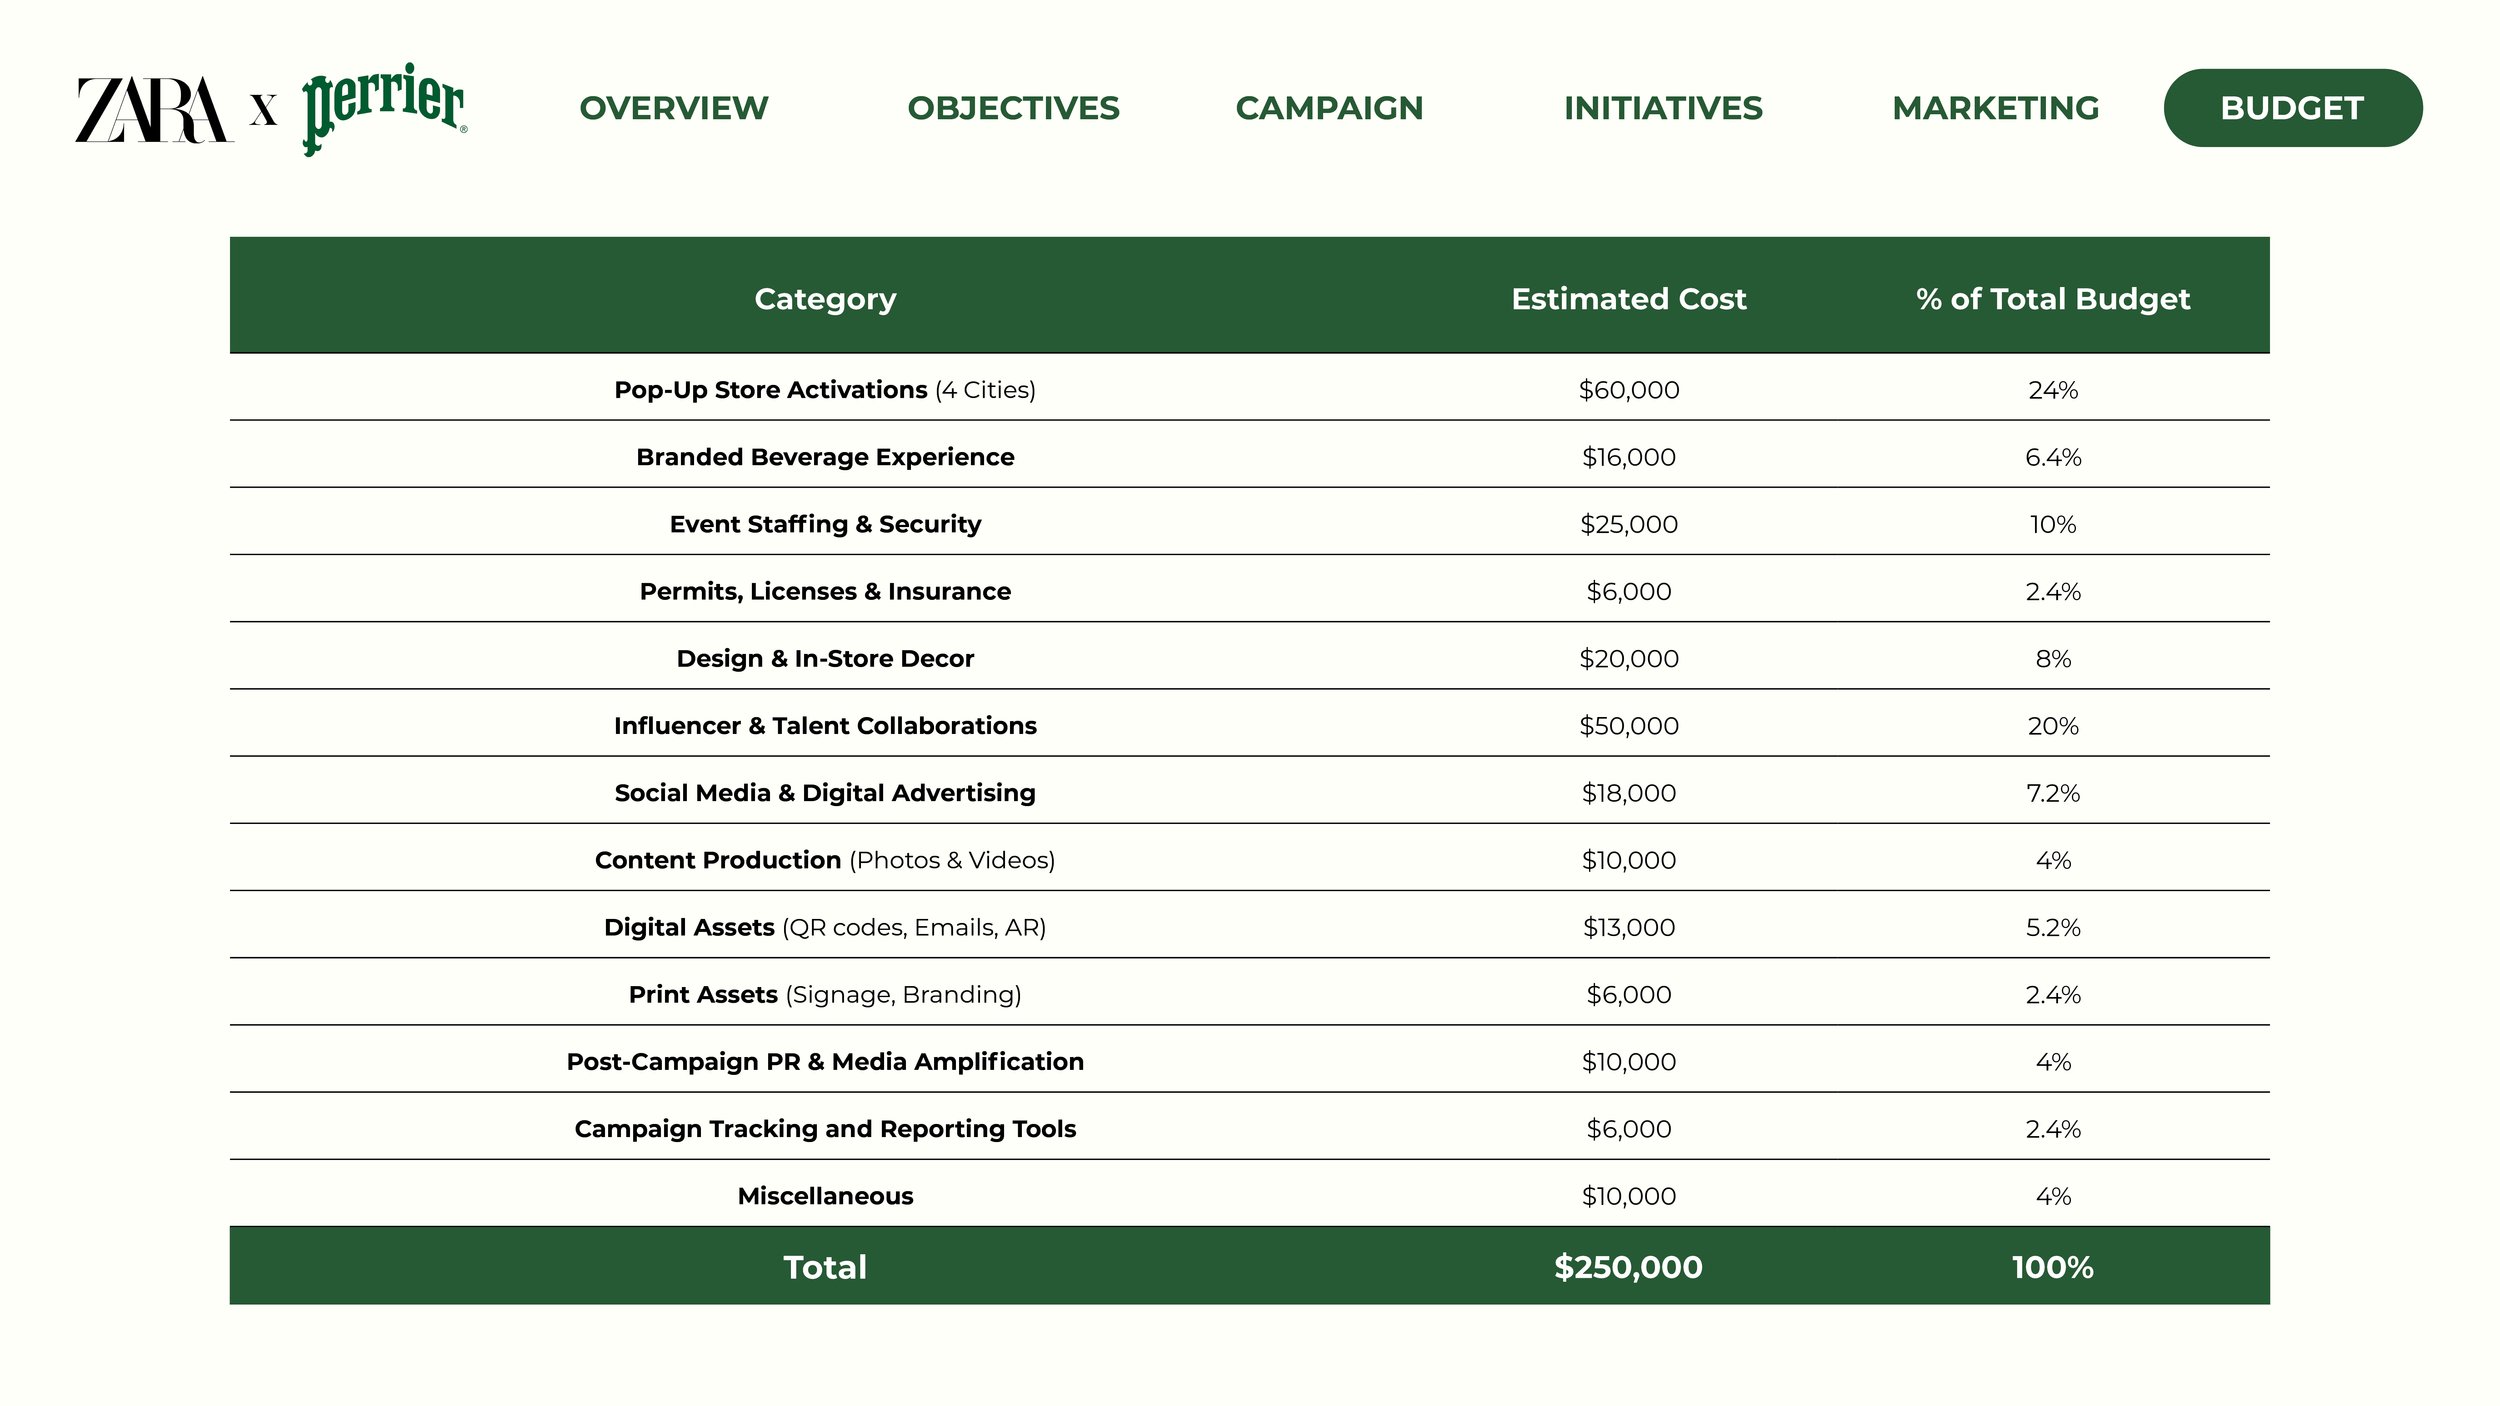Select the highlighted BUDGET tab
This screenshot has height=1406, width=2500.
(x=2292, y=108)
